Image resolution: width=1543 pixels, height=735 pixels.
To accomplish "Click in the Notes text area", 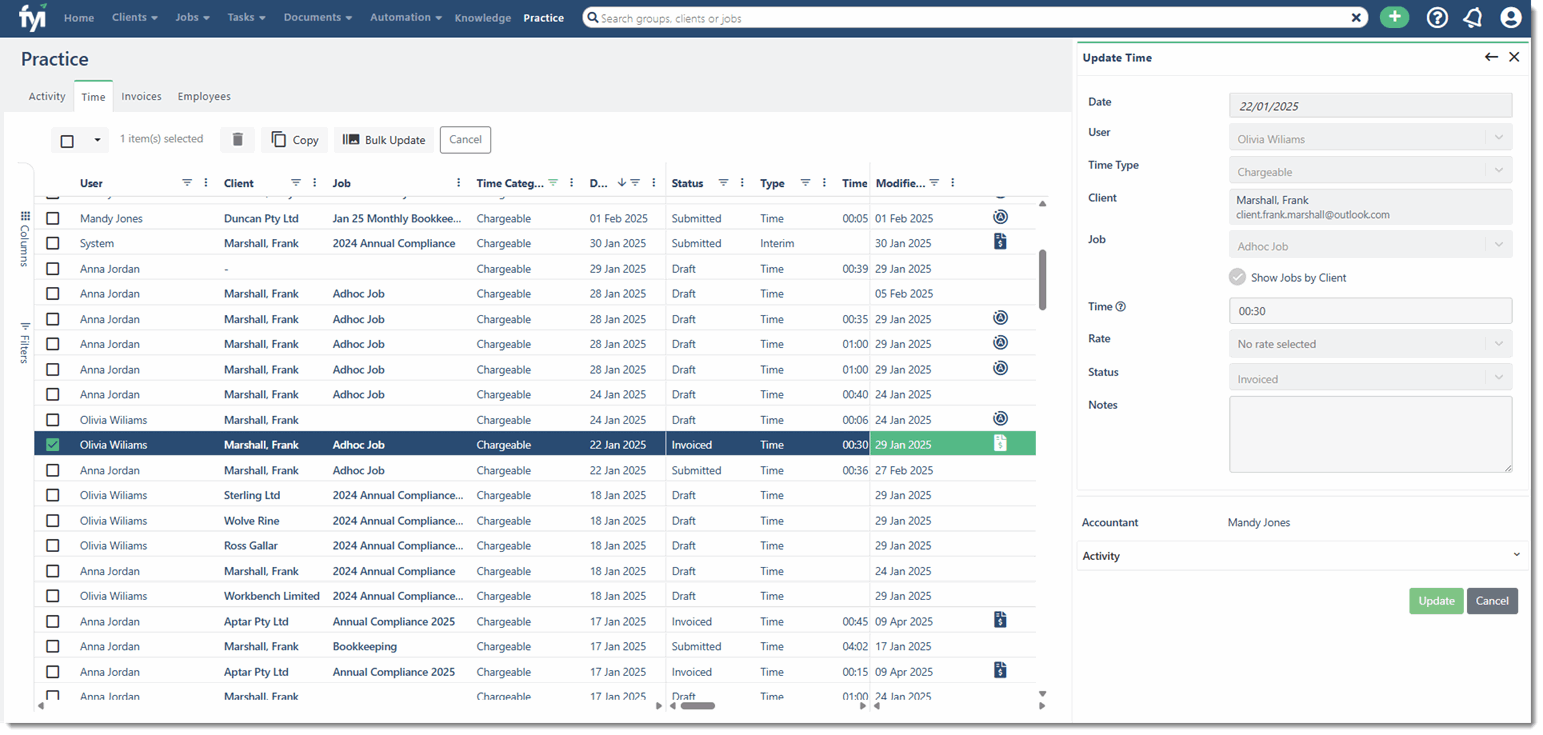I will 1370,433.
